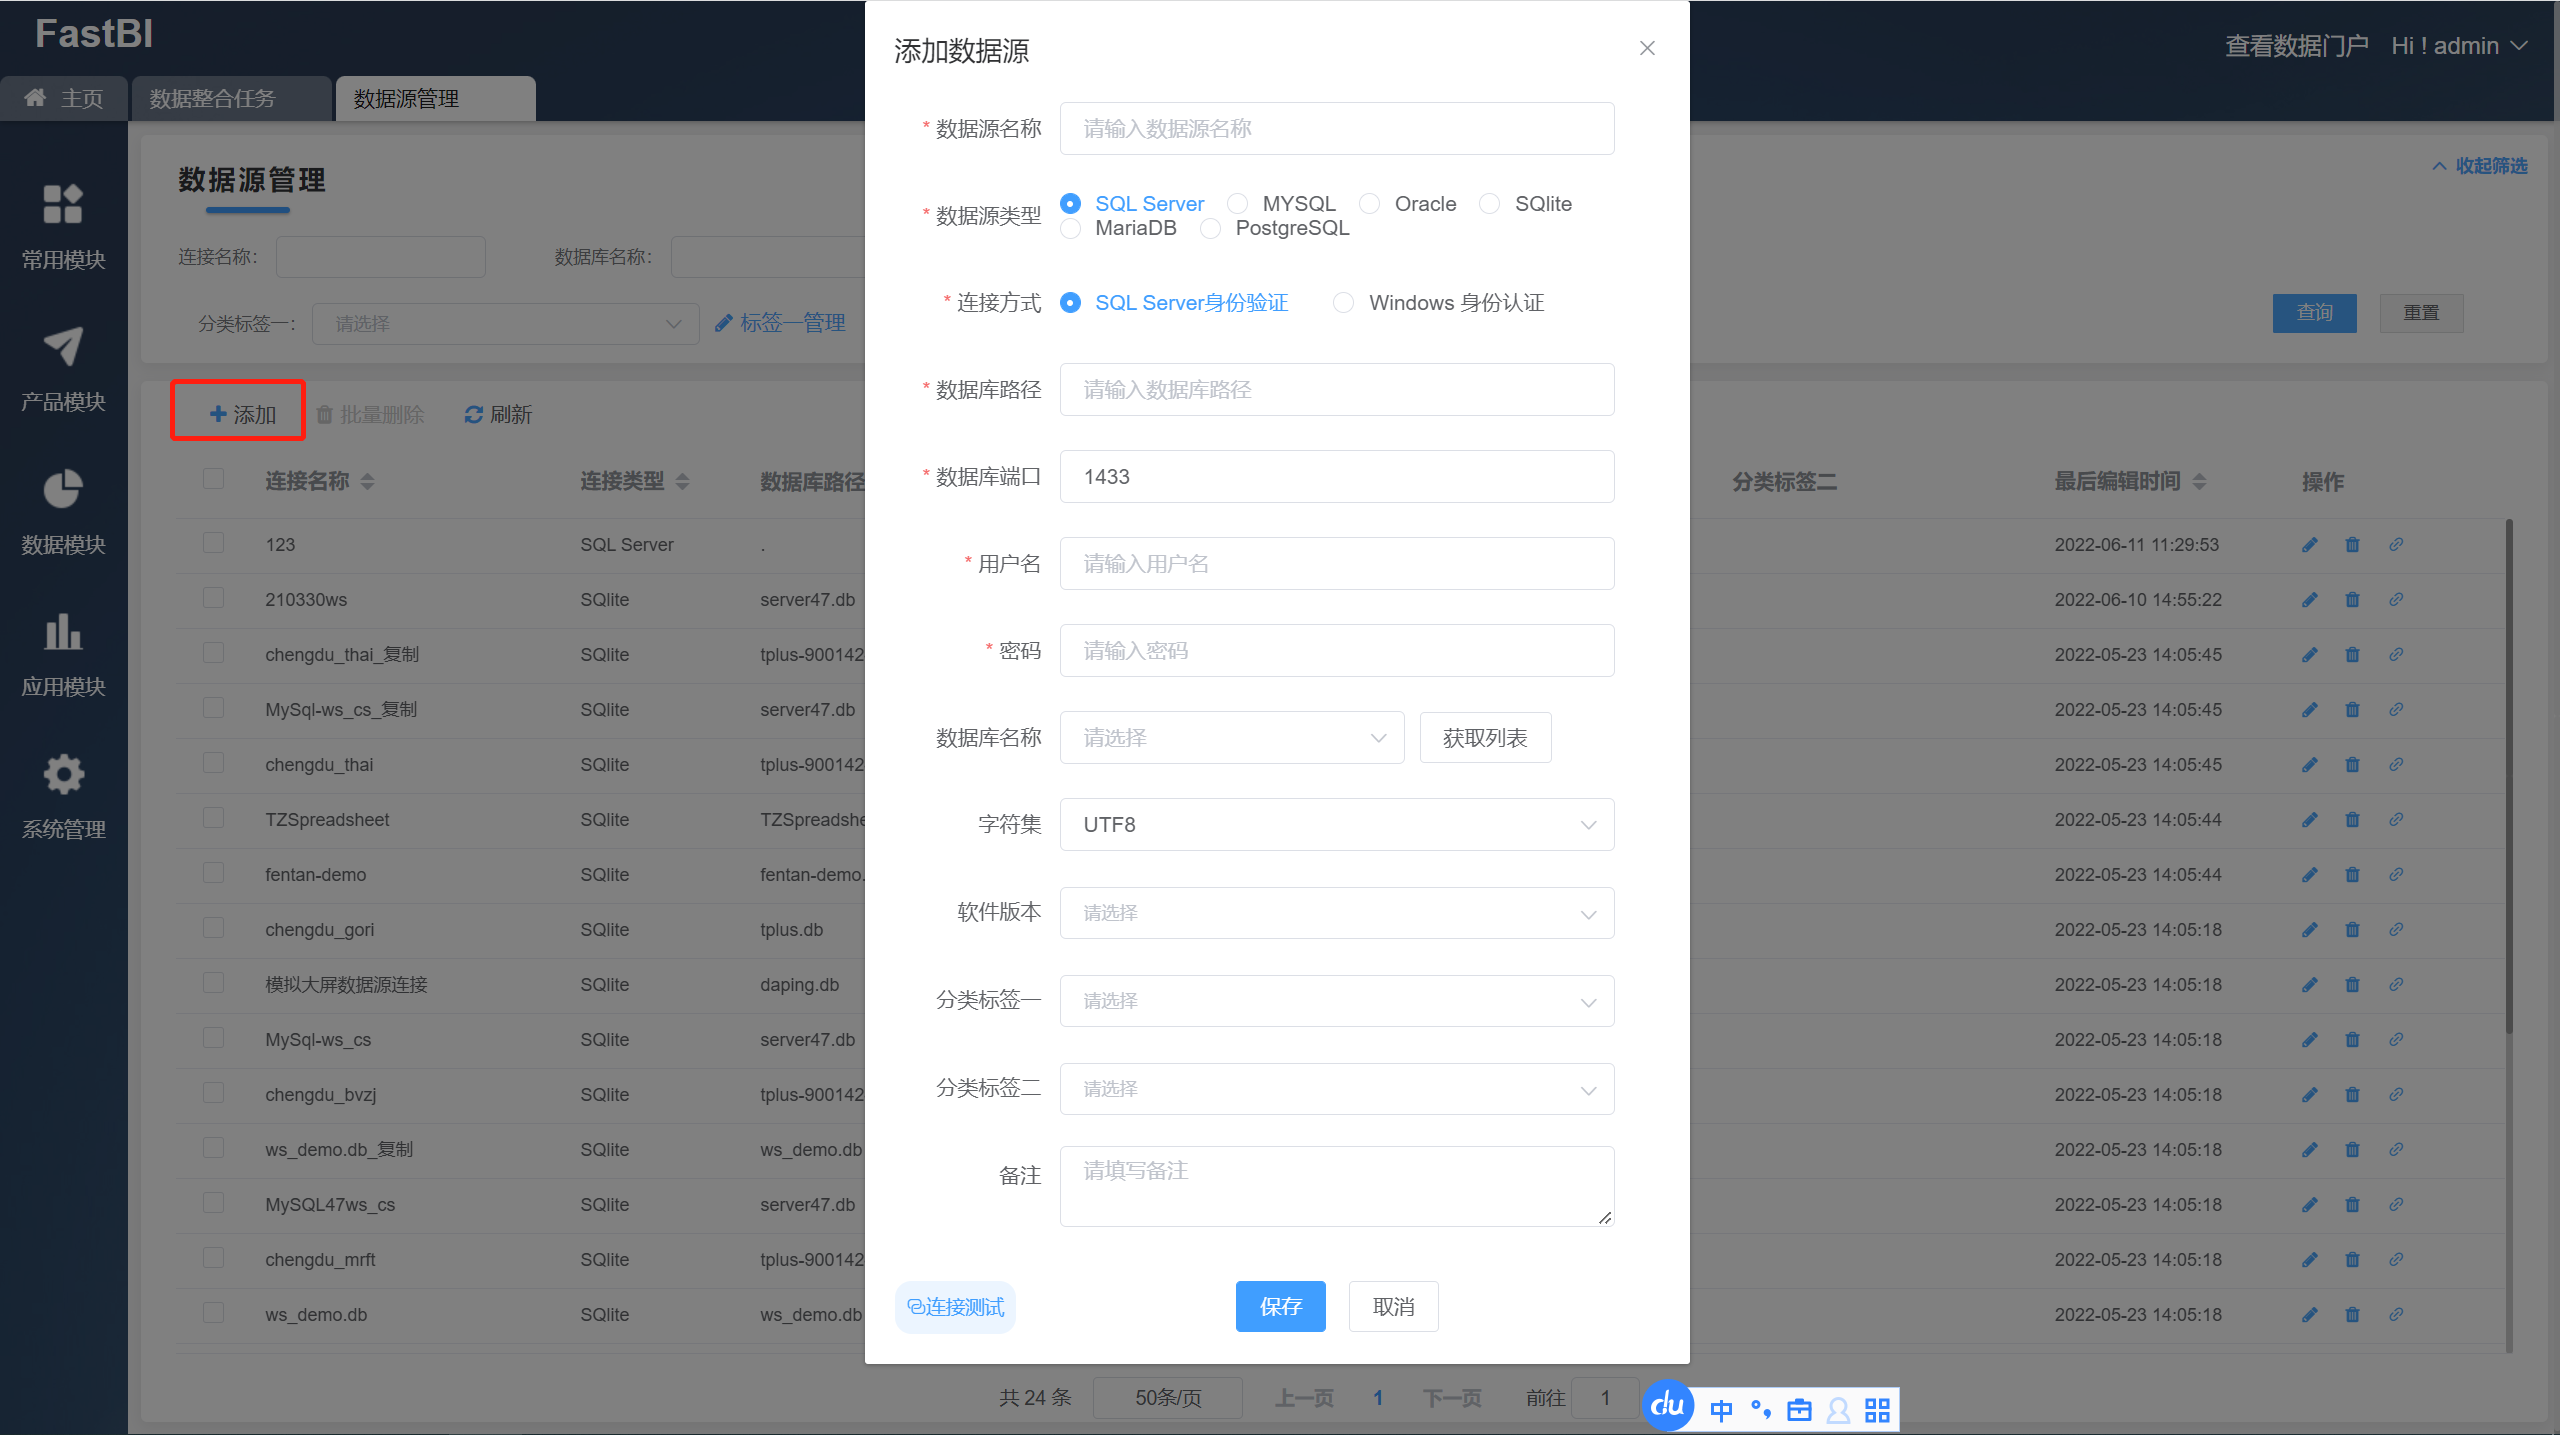Open the 系统管理 gear icon
2560x1435 pixels.
click(x=63, y=775)
